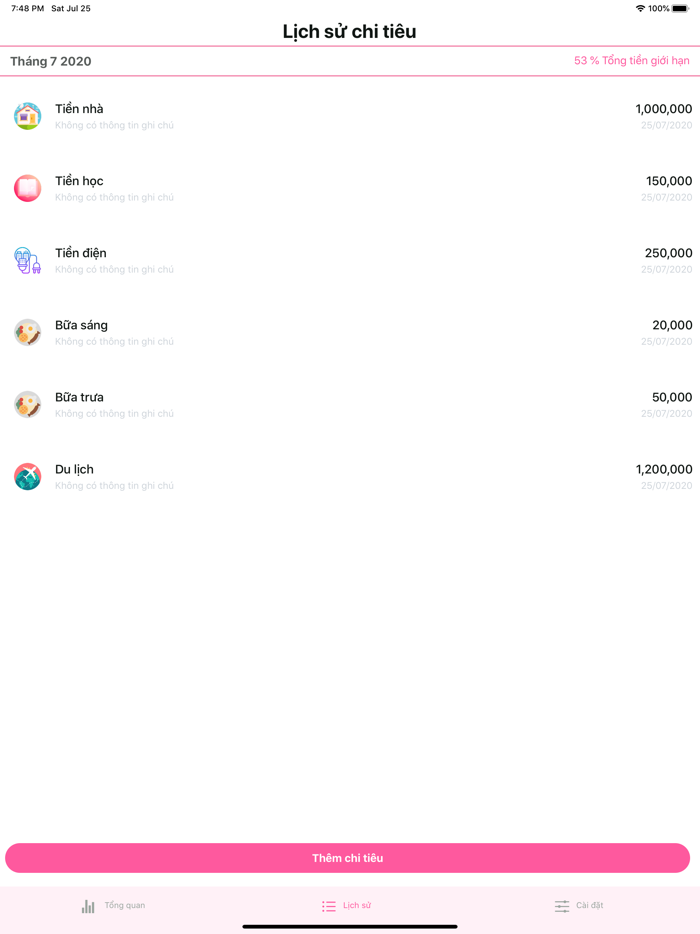This screenshot has width=700, height=934.
Task: Click the airplane Du lịch icon
Action: [x=28, y=476]
